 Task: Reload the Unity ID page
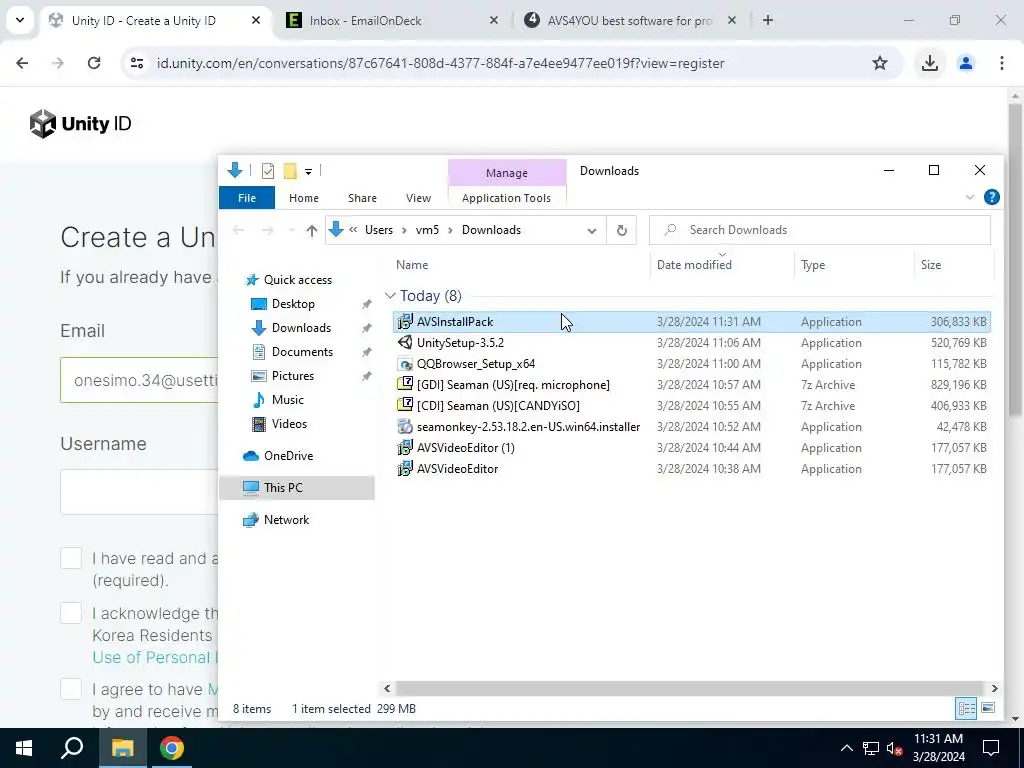(x=94, y=63)
